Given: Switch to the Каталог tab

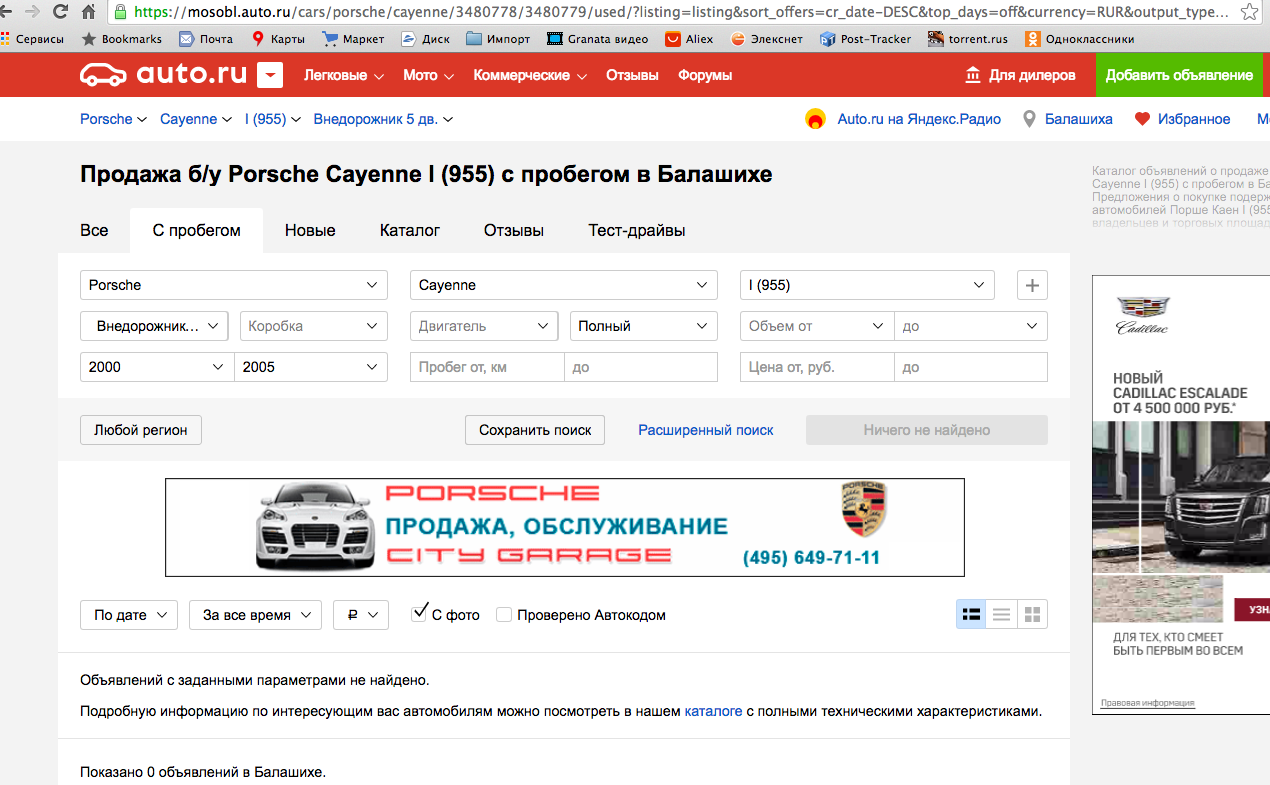Looking at the screenshot, I should coord(410,230).
